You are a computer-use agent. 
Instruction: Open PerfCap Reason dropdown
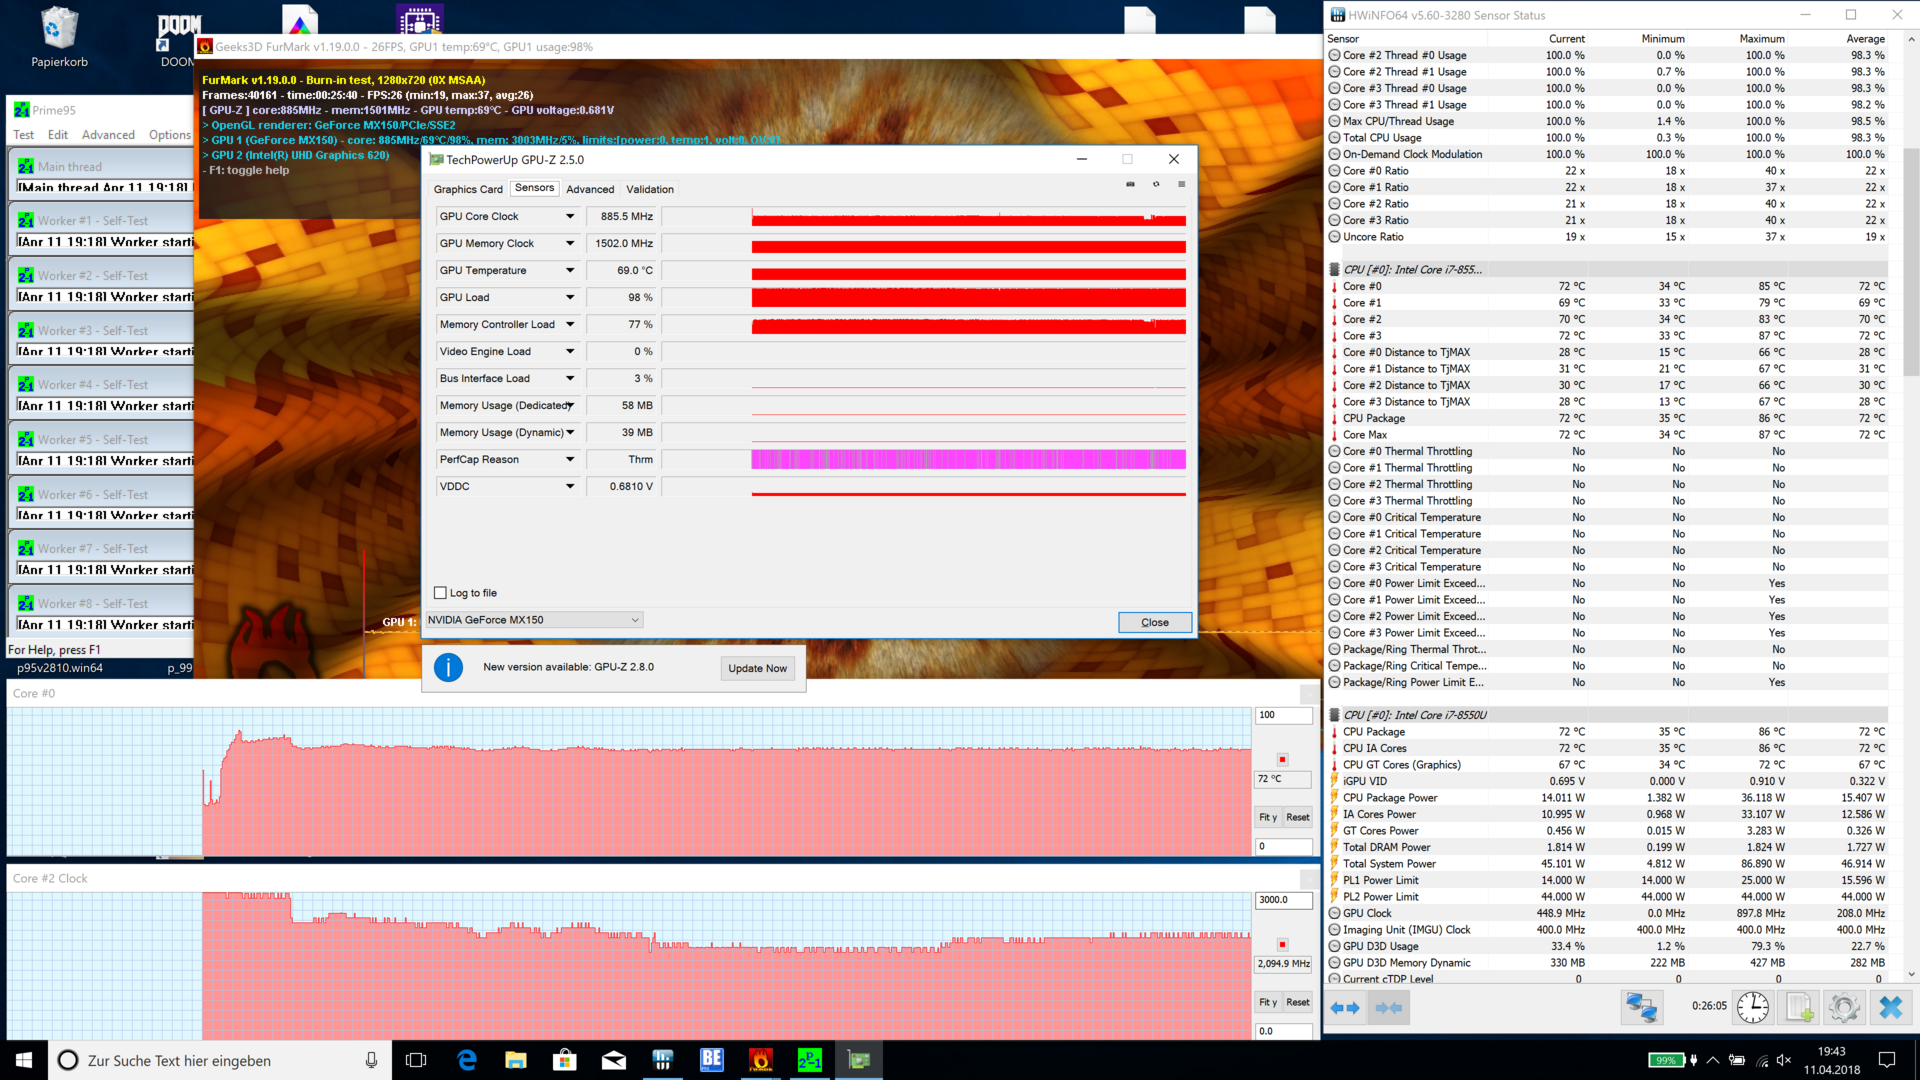(x=570, y=459)
